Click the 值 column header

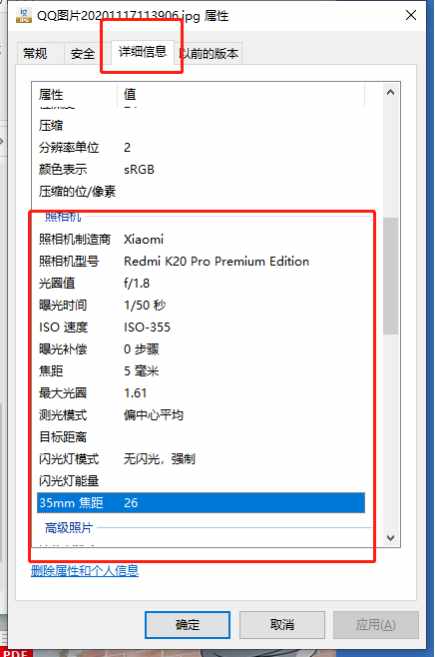pos(241,95)
